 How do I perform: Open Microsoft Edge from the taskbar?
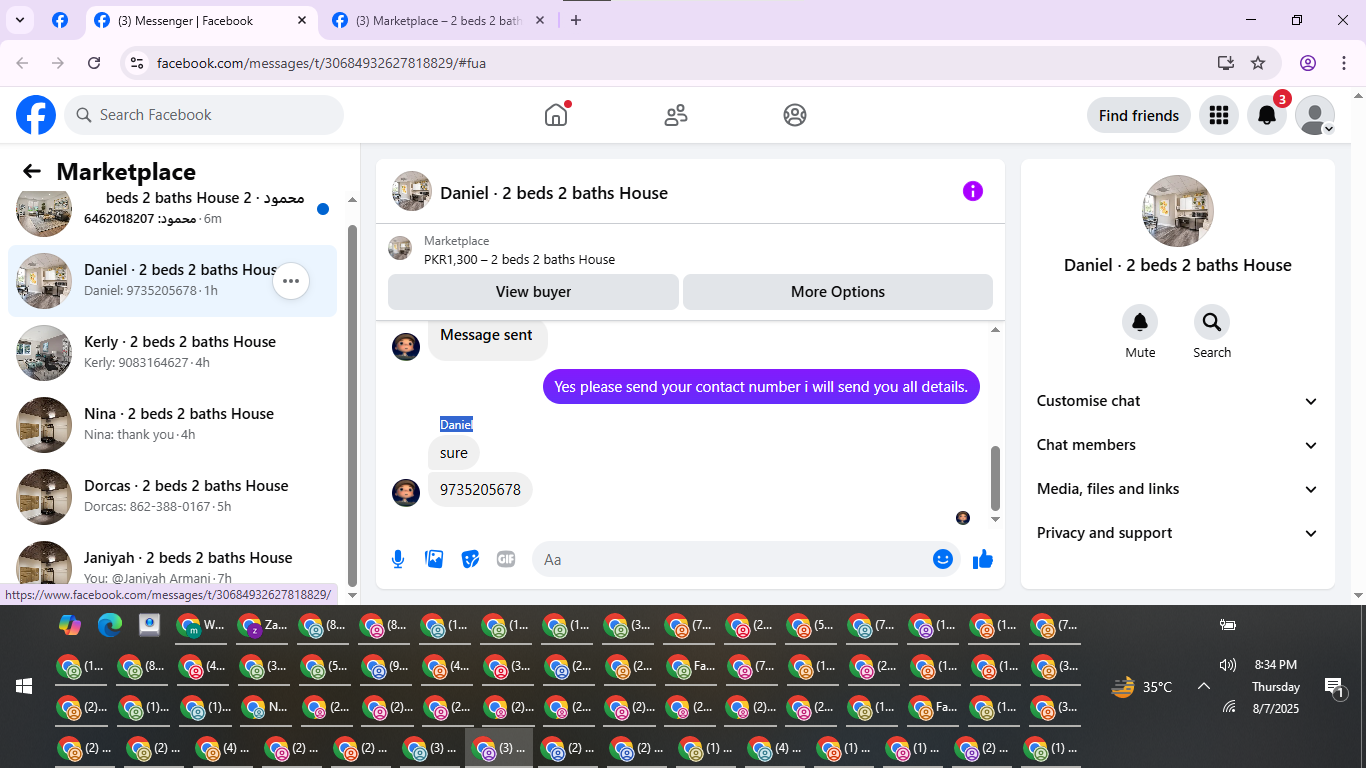coord(109,625)
